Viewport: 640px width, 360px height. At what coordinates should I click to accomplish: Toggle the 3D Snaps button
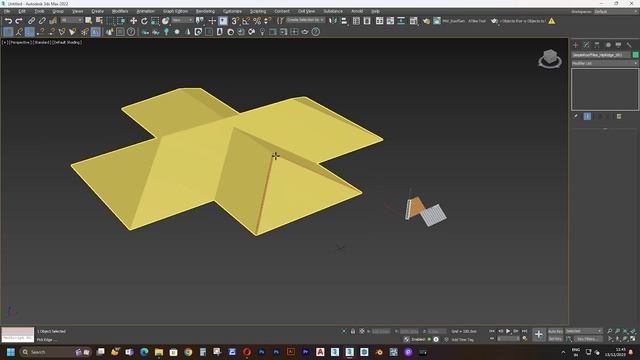236,21
